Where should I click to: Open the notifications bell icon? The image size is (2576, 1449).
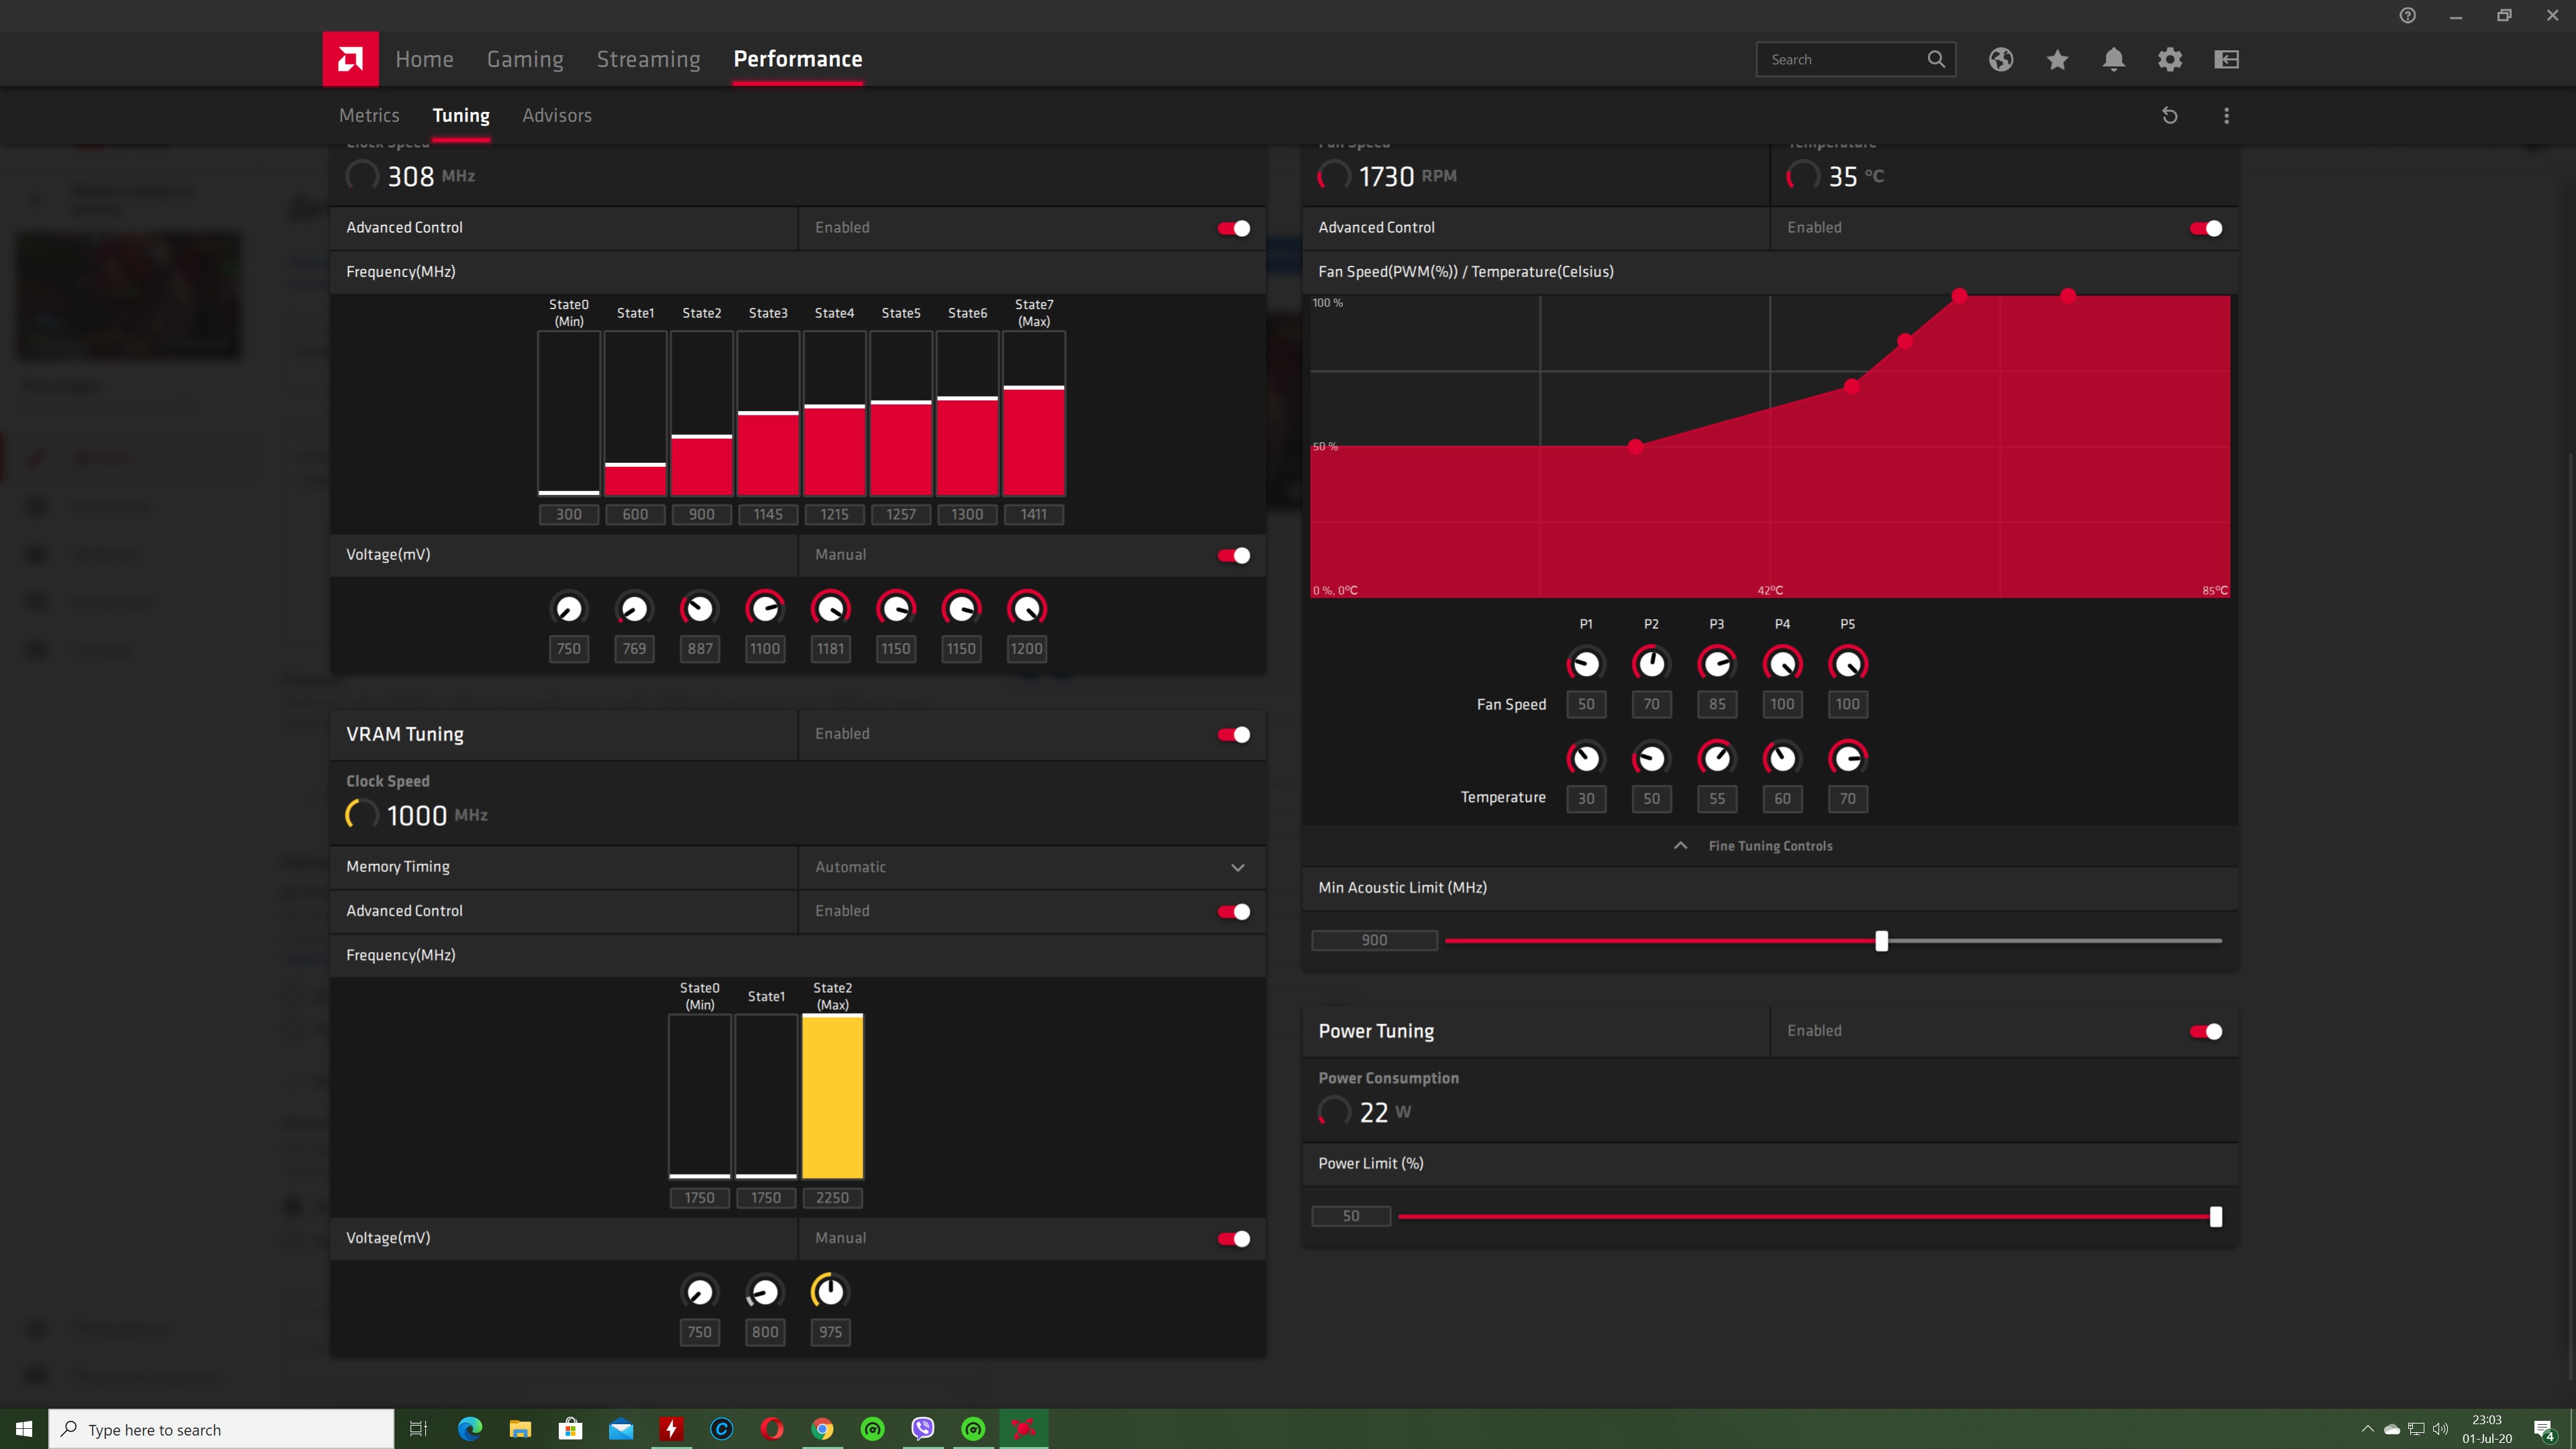point(2113,59)
